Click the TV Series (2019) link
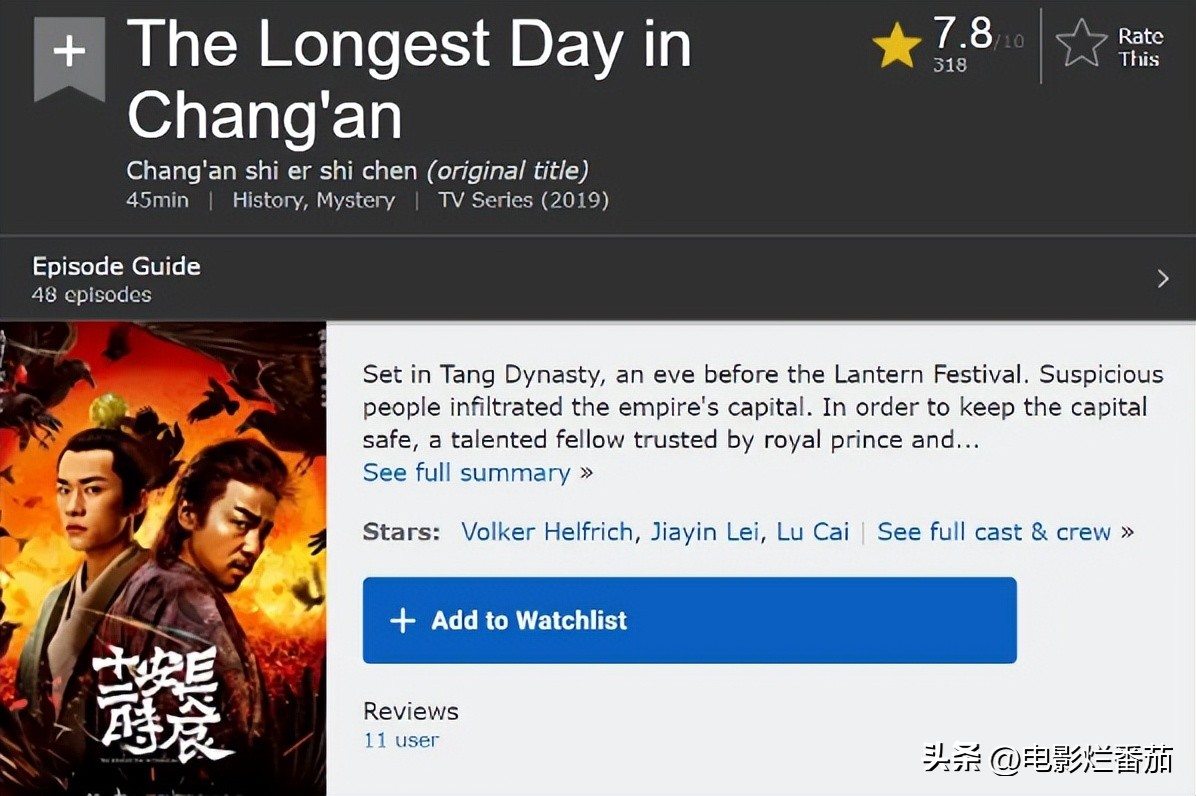This screenshot has width=1196, height=796. point(523,200)
